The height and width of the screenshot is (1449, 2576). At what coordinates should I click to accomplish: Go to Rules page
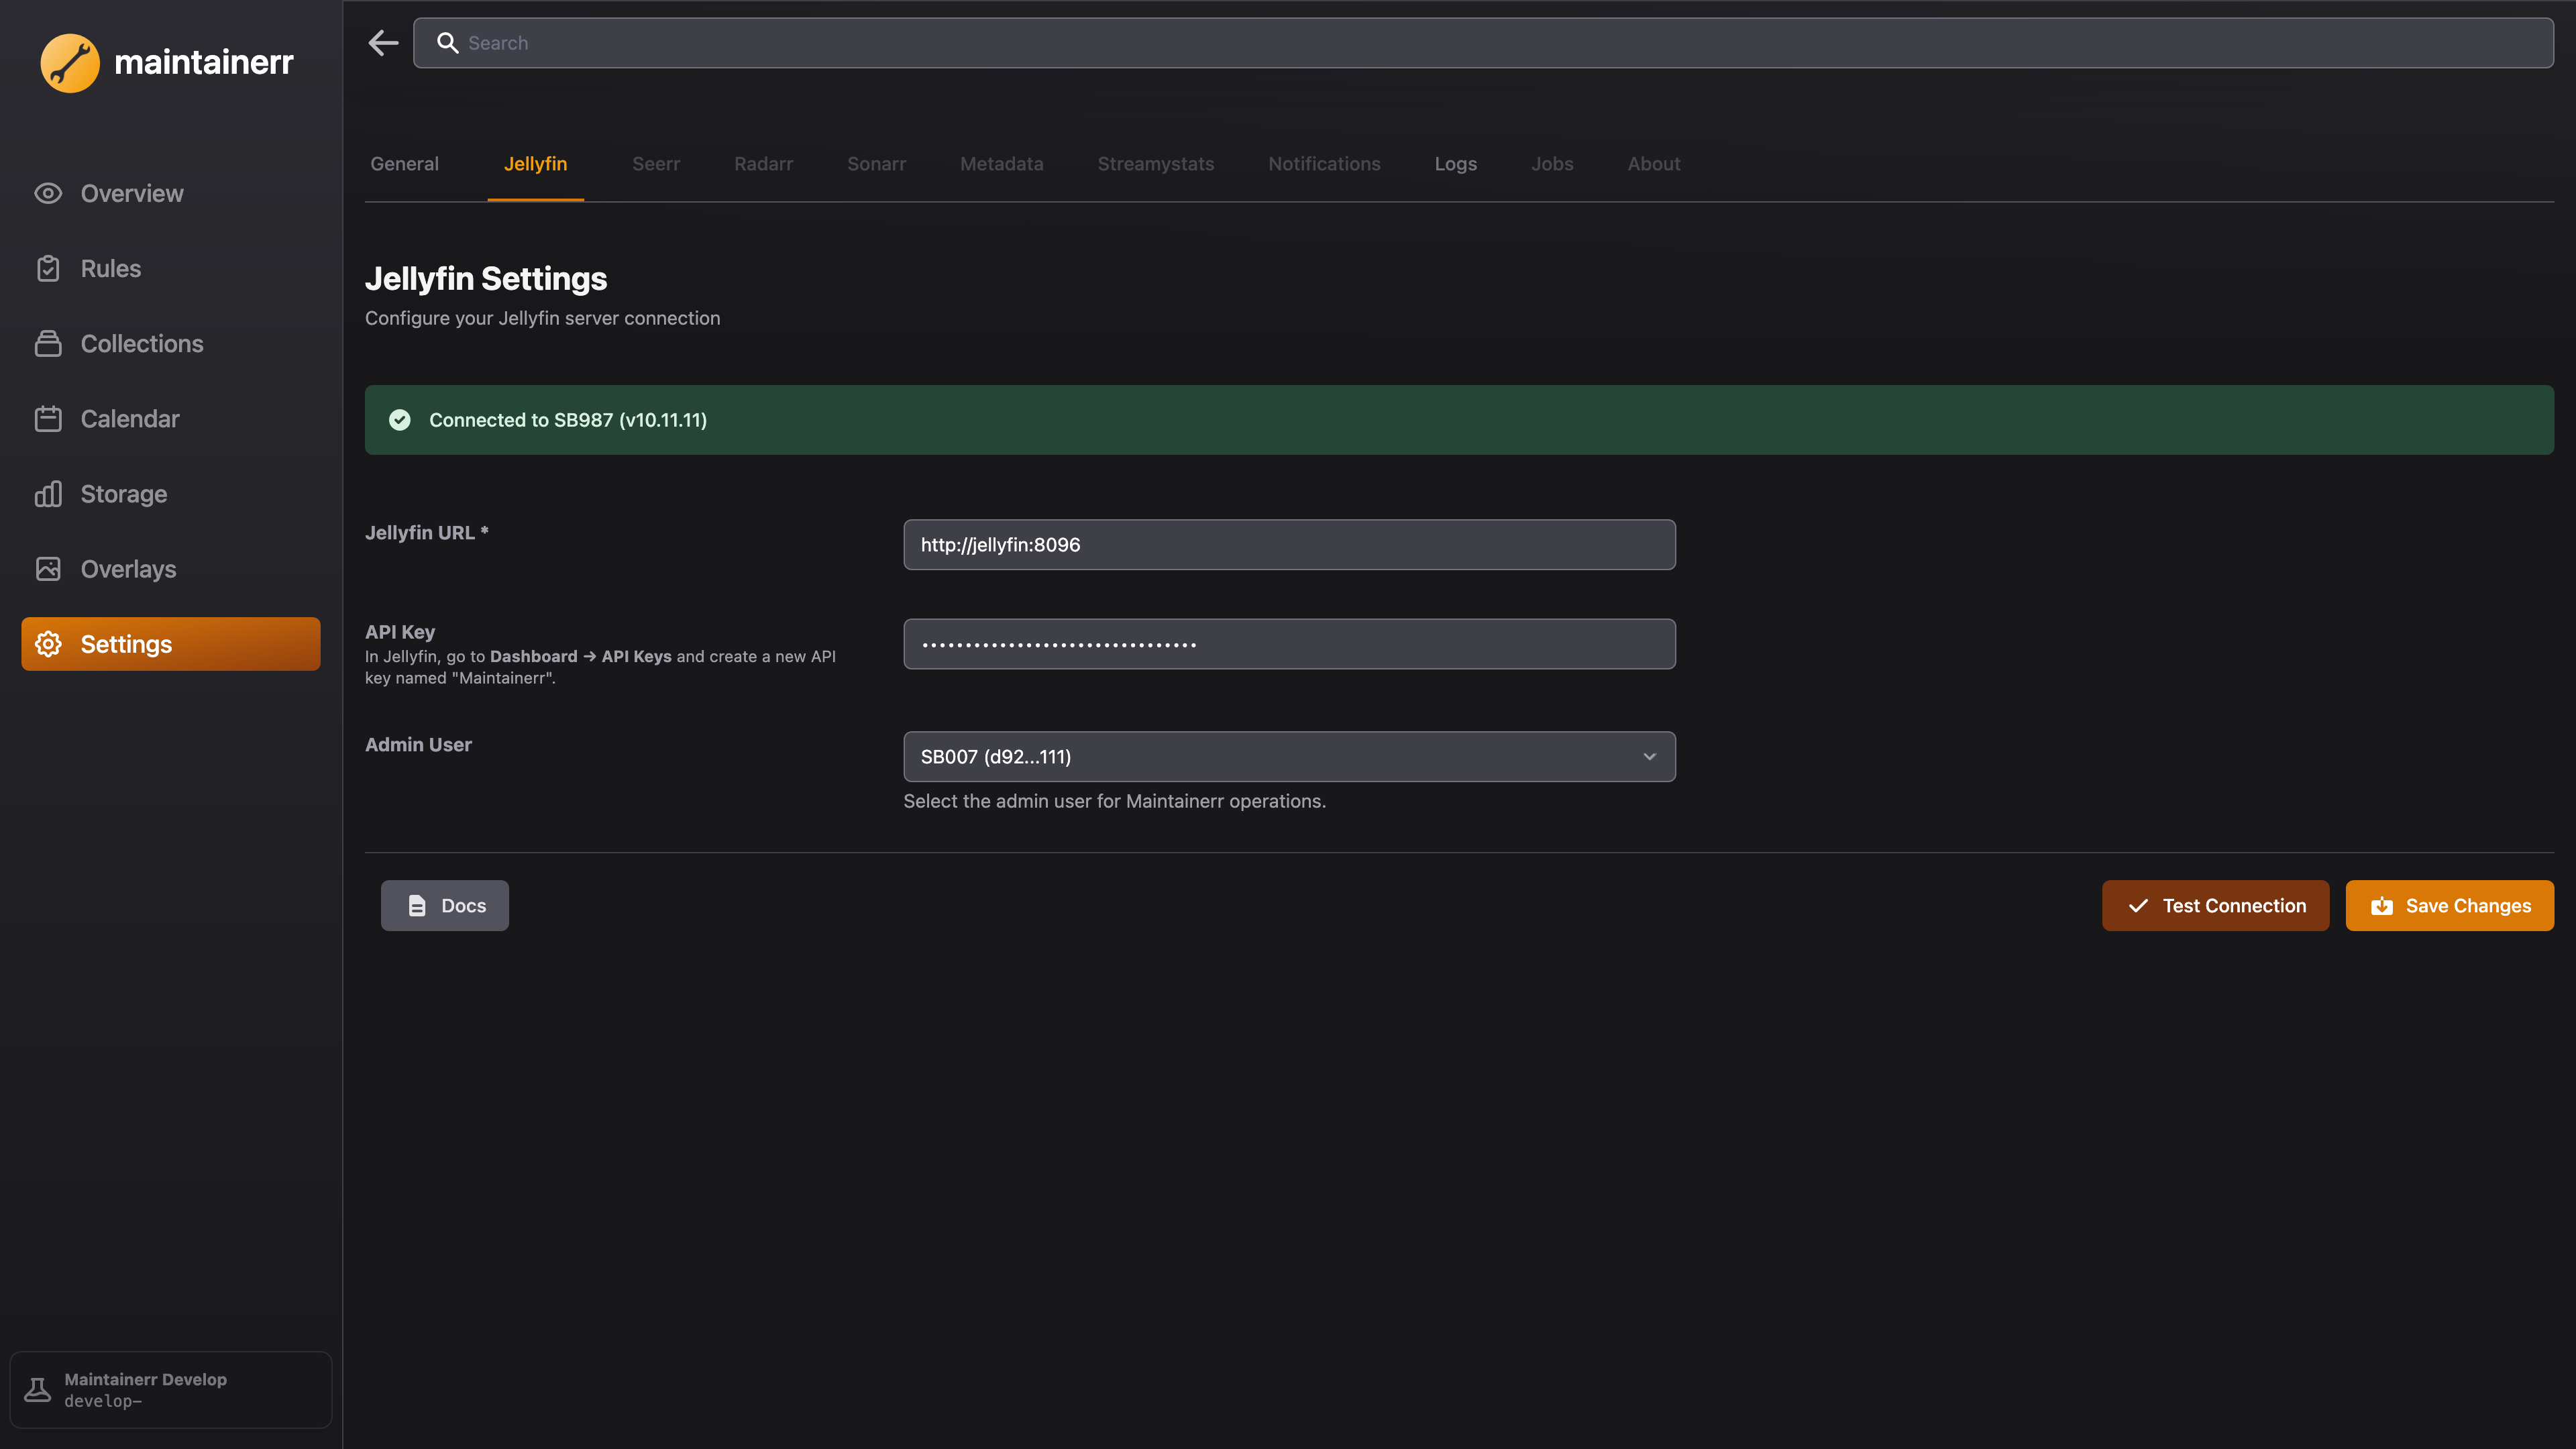click(171, 268)
